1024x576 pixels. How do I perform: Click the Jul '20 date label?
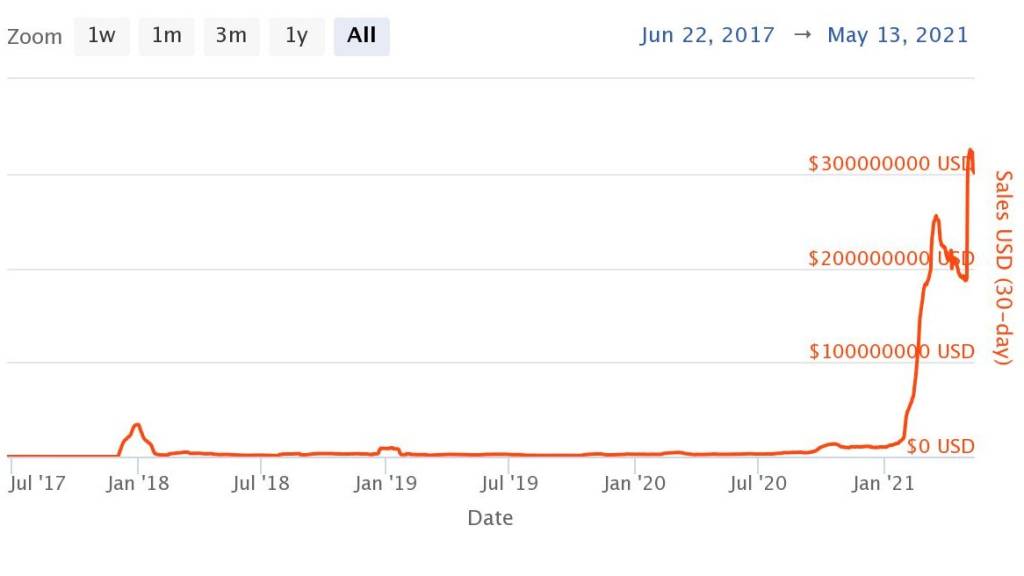coord(758,484)
